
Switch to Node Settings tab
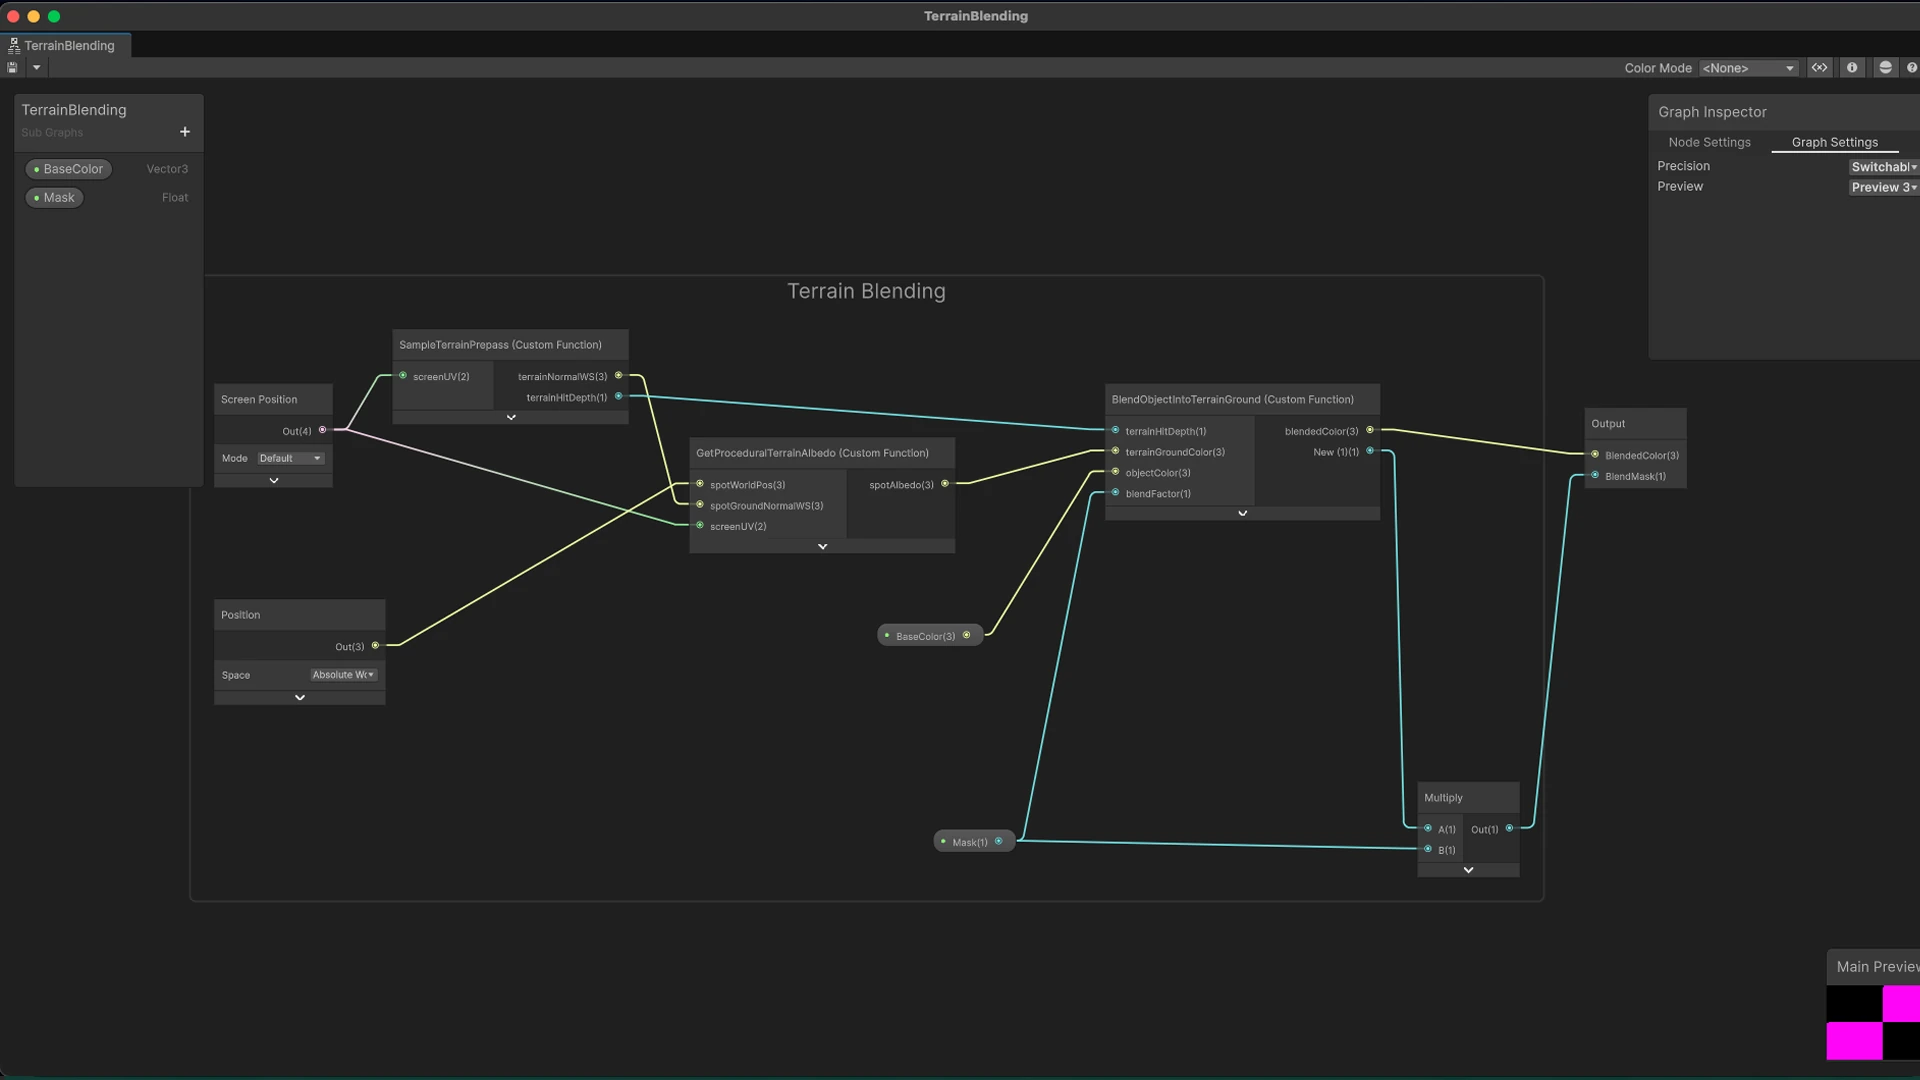[1709, 142]
